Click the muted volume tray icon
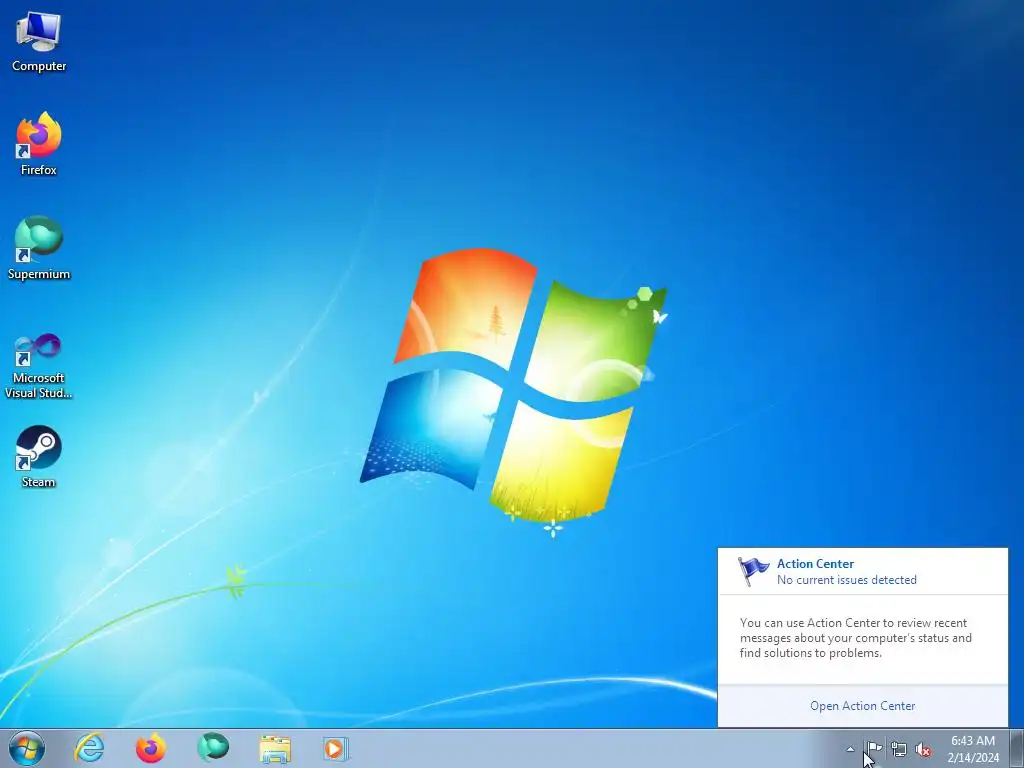This screenshot has width=1024, height=768. click(923, 750)
